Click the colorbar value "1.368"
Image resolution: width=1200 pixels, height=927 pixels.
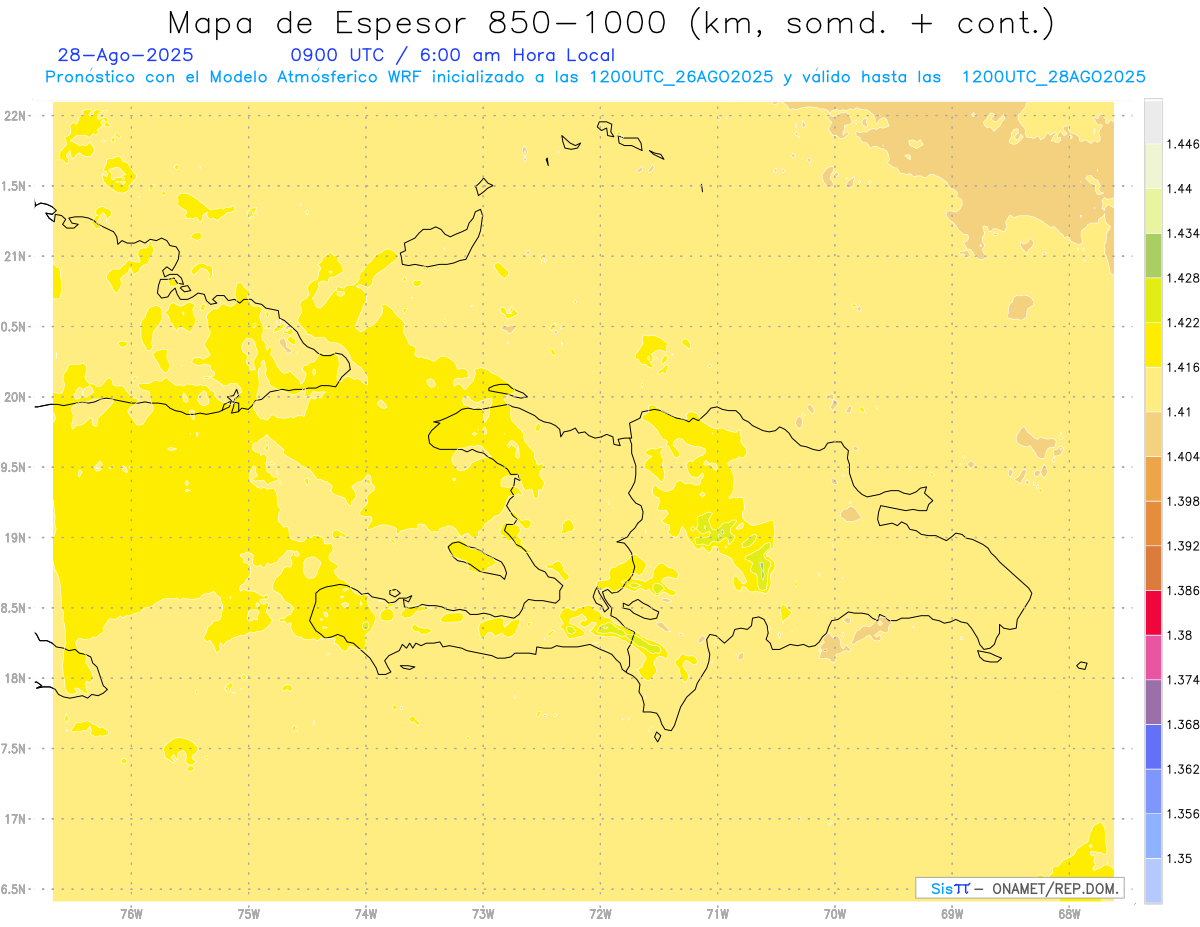pyautogui.click(x=1182, y=724)
